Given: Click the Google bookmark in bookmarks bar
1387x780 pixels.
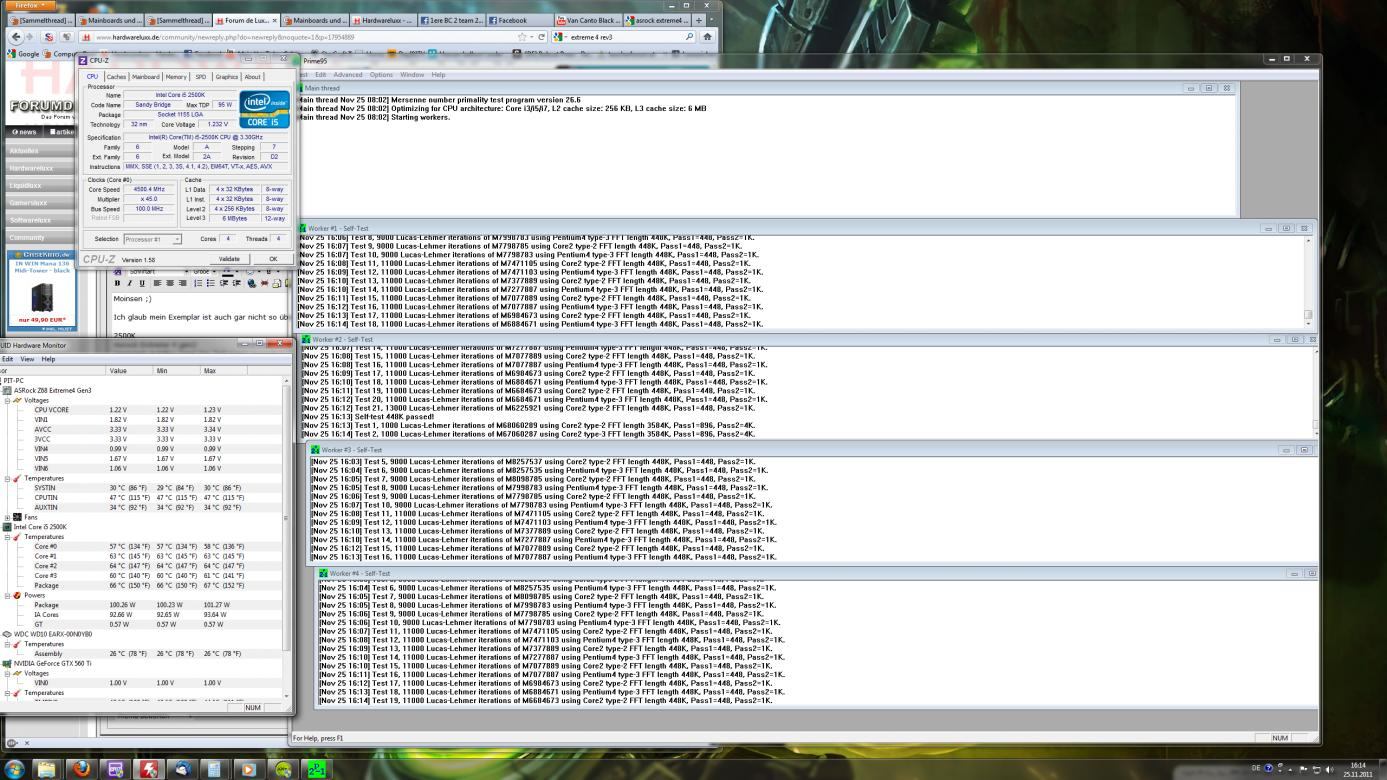Looking at the screenshot, I should point(24,54).
